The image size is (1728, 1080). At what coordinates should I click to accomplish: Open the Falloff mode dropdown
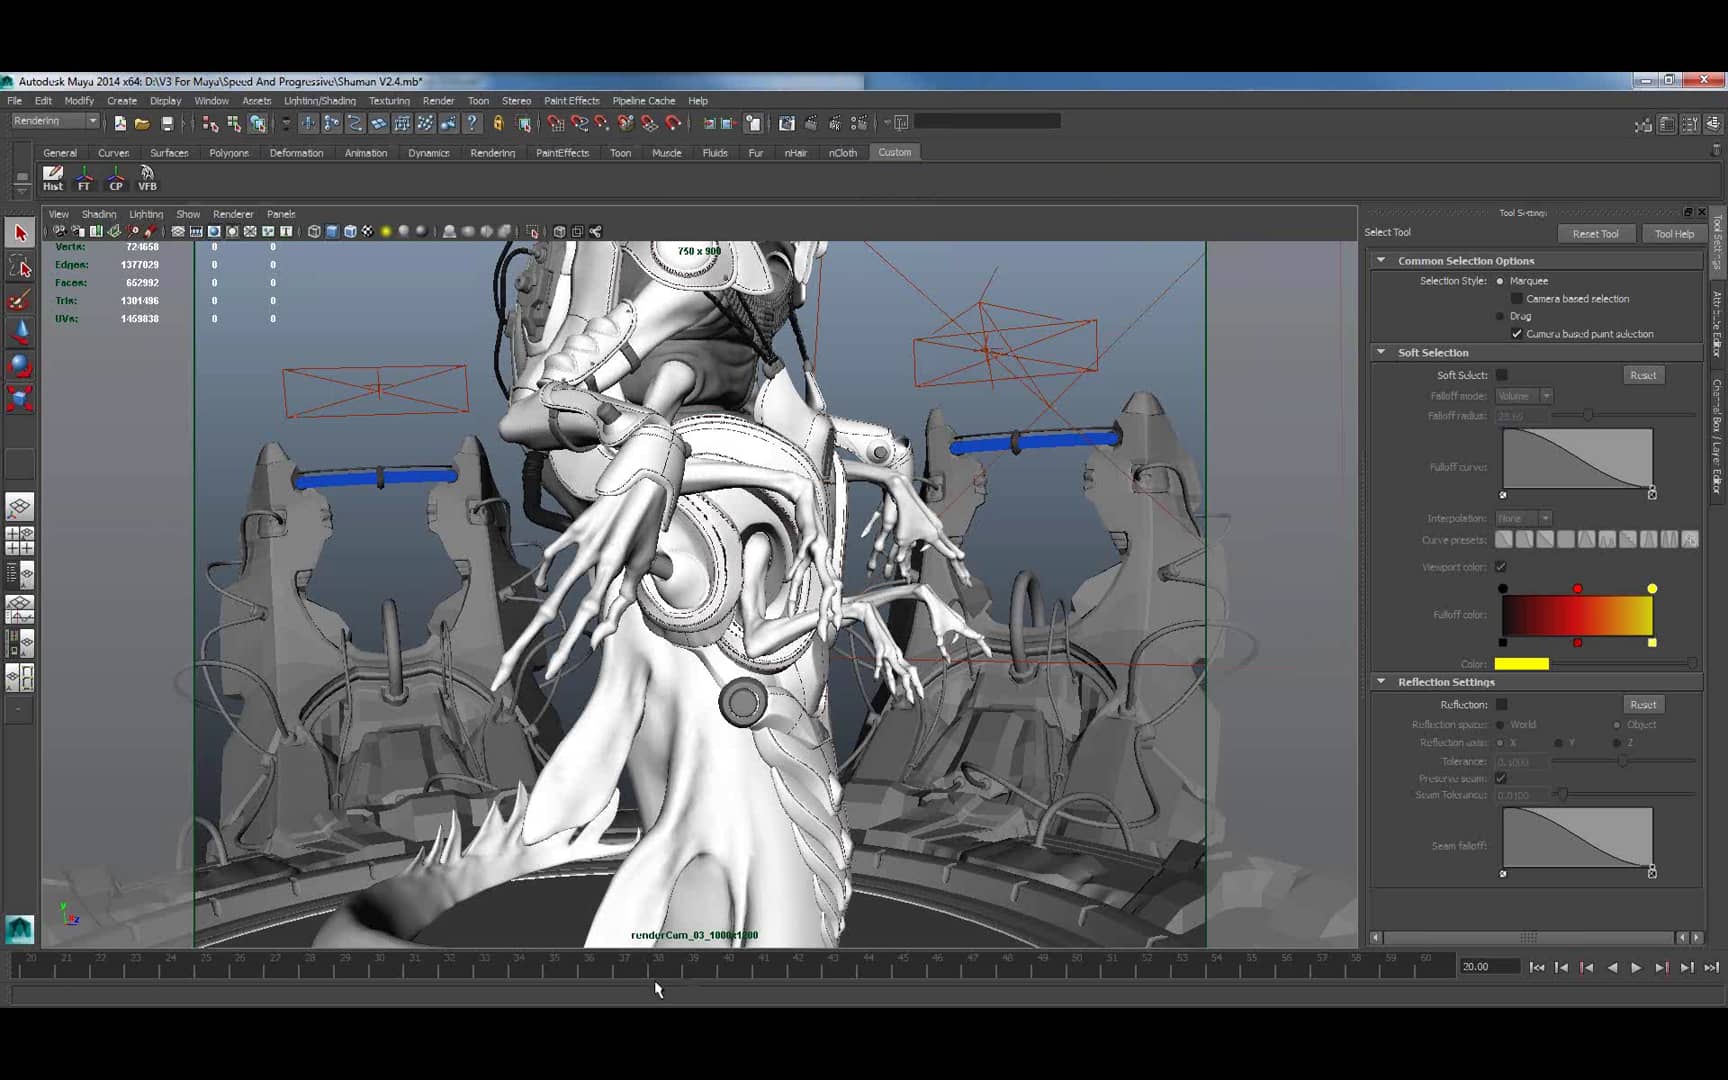click(1545, 396)
